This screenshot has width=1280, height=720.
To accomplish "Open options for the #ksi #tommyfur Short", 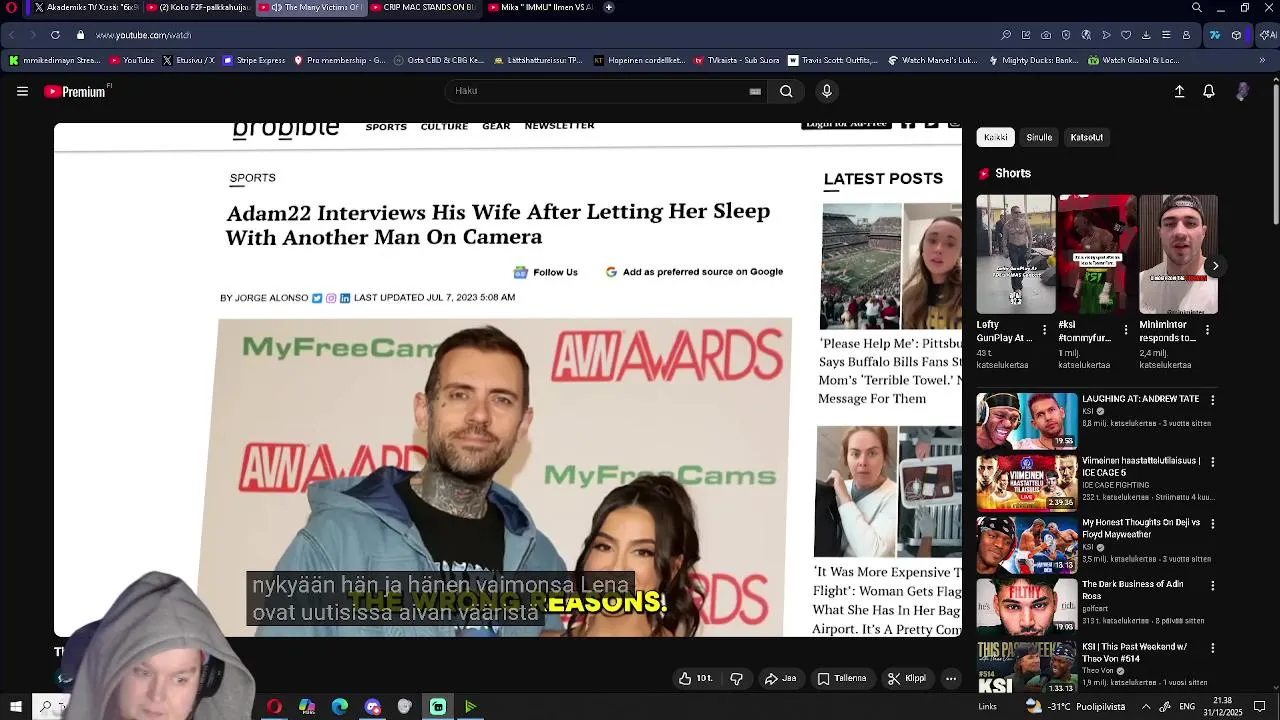I will point(1126,329).
